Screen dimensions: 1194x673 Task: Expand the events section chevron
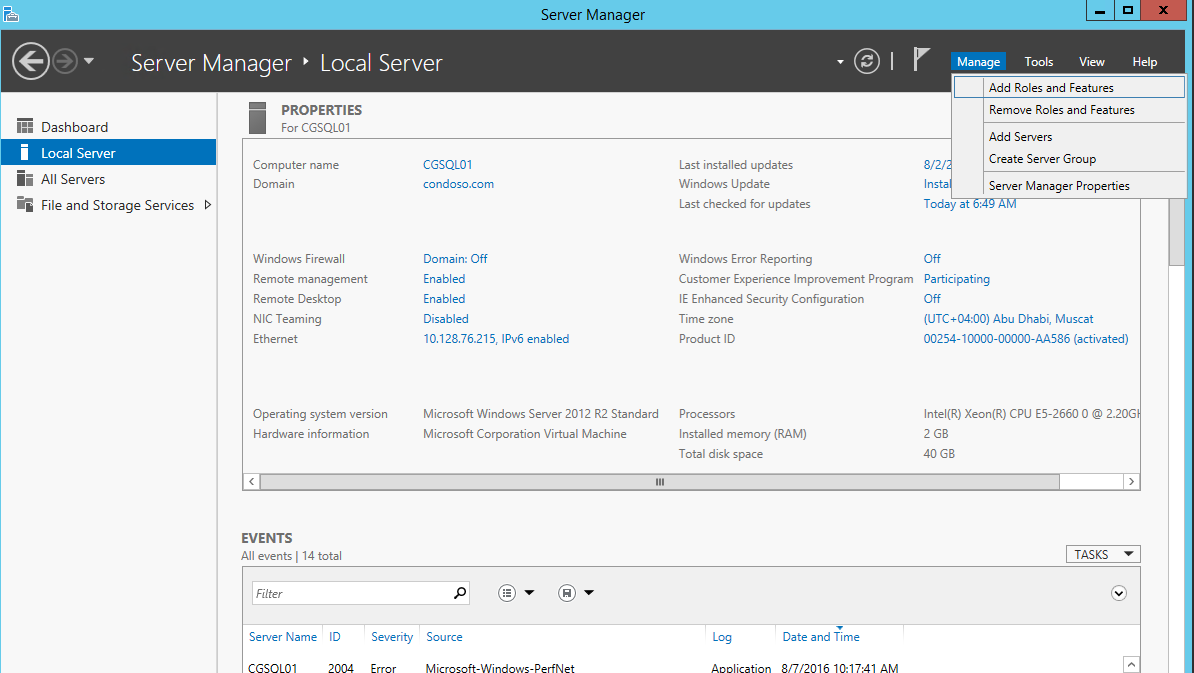(x=1119, y=593)
